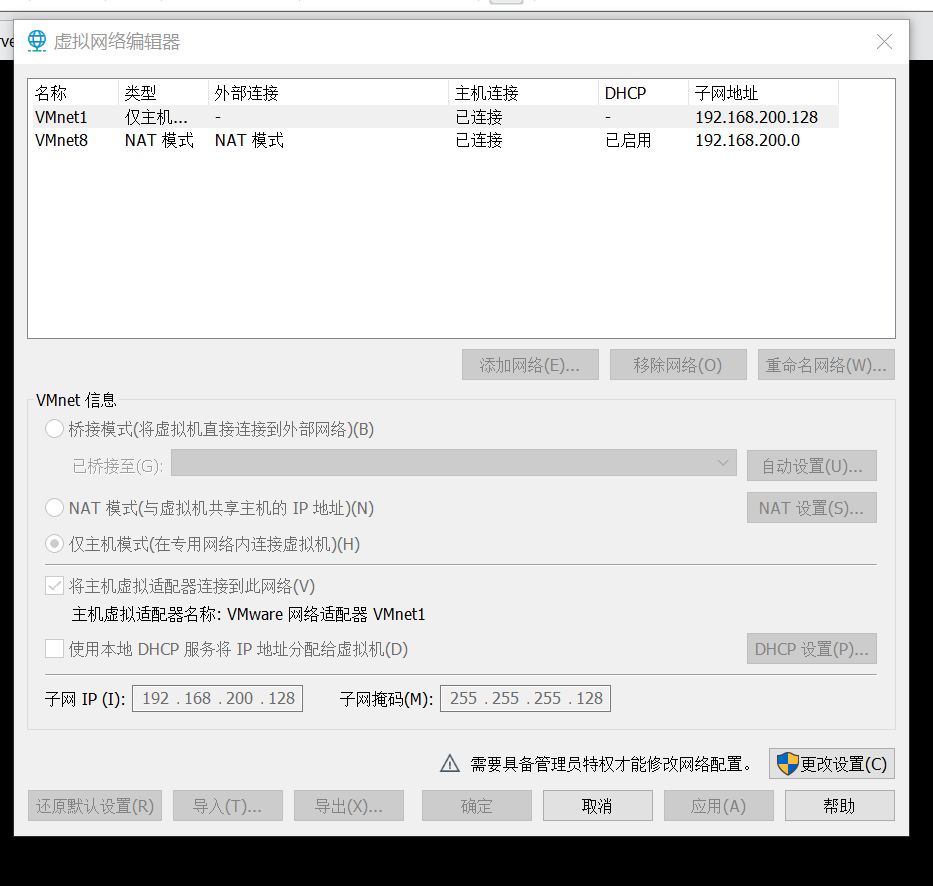This screenshot has height=886, width=933.
Task: Click NAT 模式 external connection cell
Action: click(x=249, y=140)
